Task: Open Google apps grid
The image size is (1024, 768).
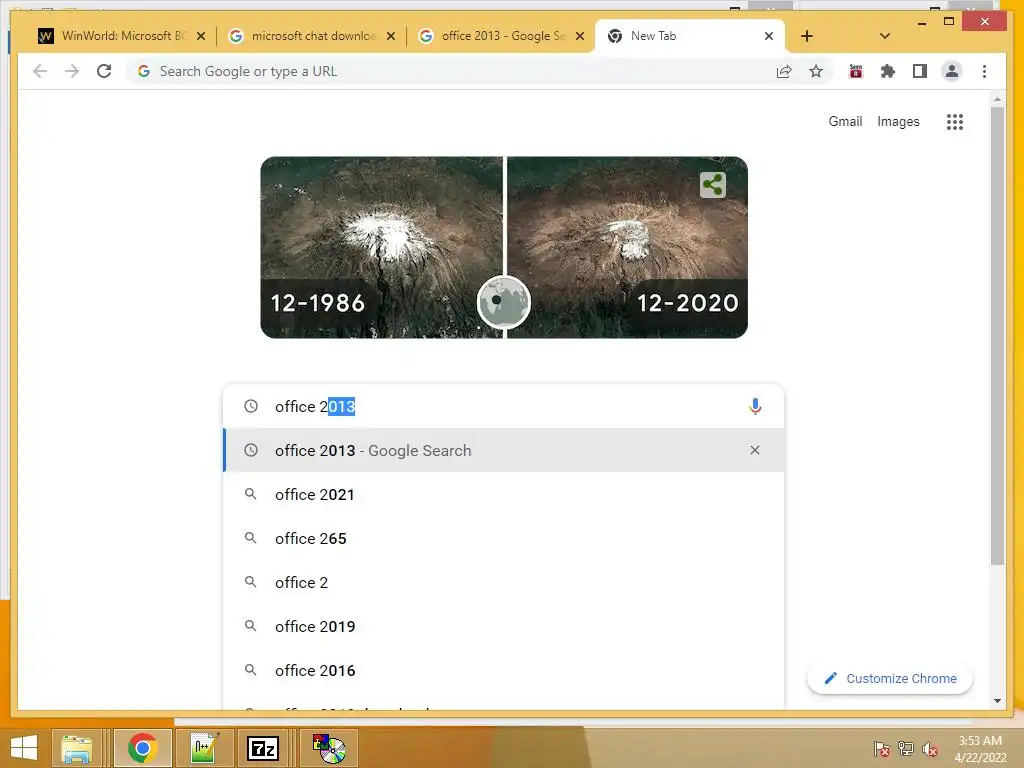Action: coord(954,121)
